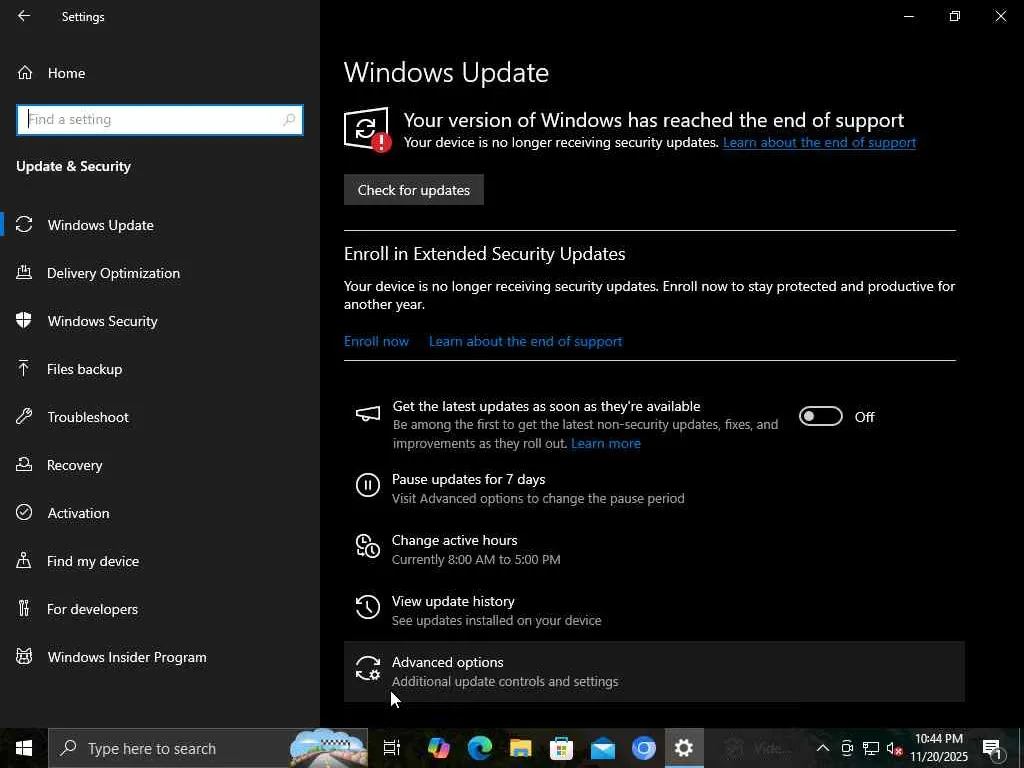The image size is (1024, 768).
Task: Click the search magnifier in Find a setting
Action: pos(289,120)
